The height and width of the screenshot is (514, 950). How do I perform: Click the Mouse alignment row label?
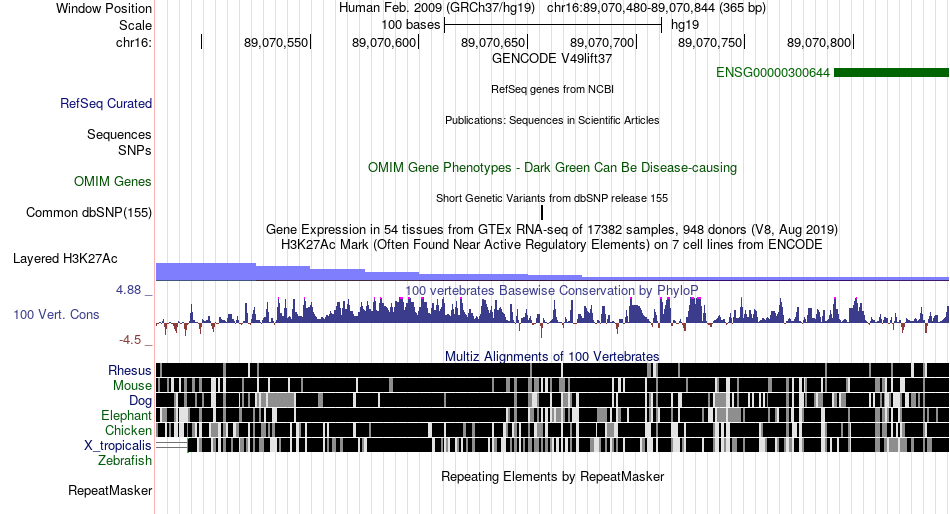(131, 386)
